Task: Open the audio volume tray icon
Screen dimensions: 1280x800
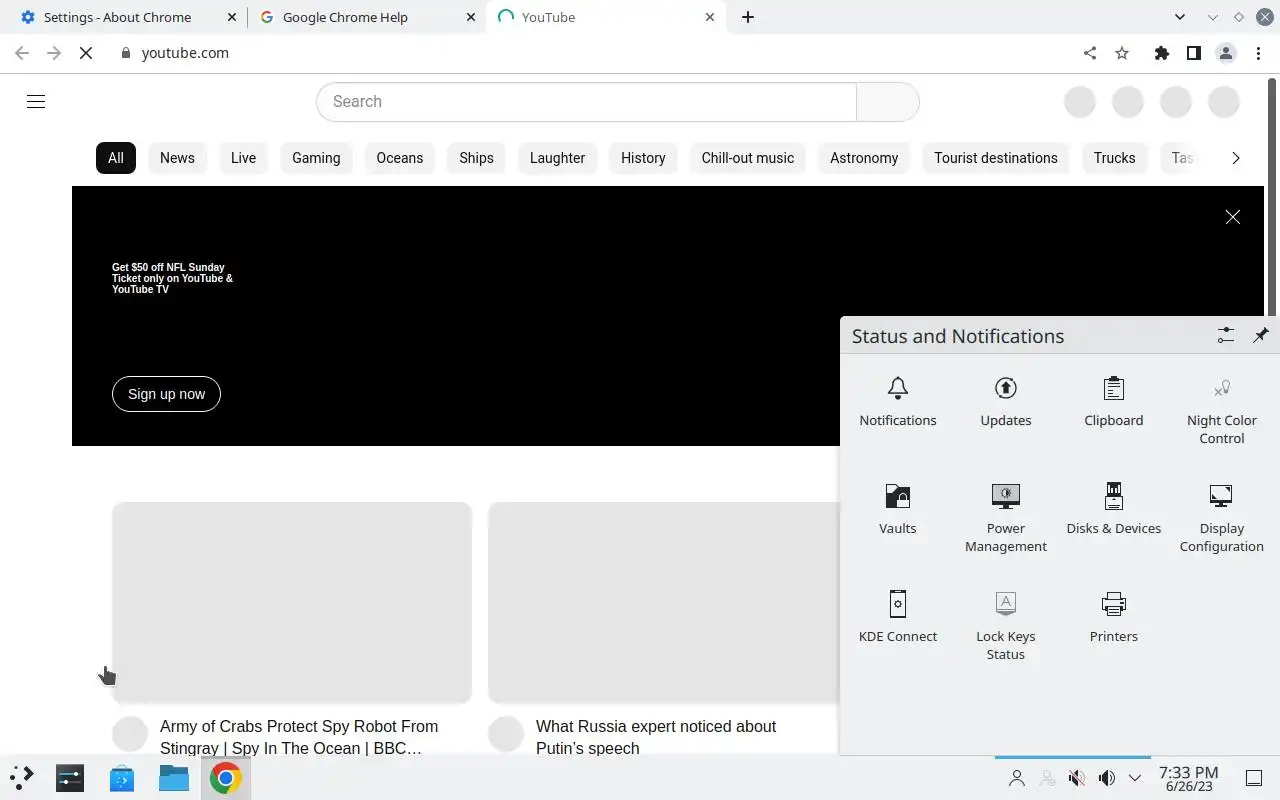Action: pos(1106,778)
